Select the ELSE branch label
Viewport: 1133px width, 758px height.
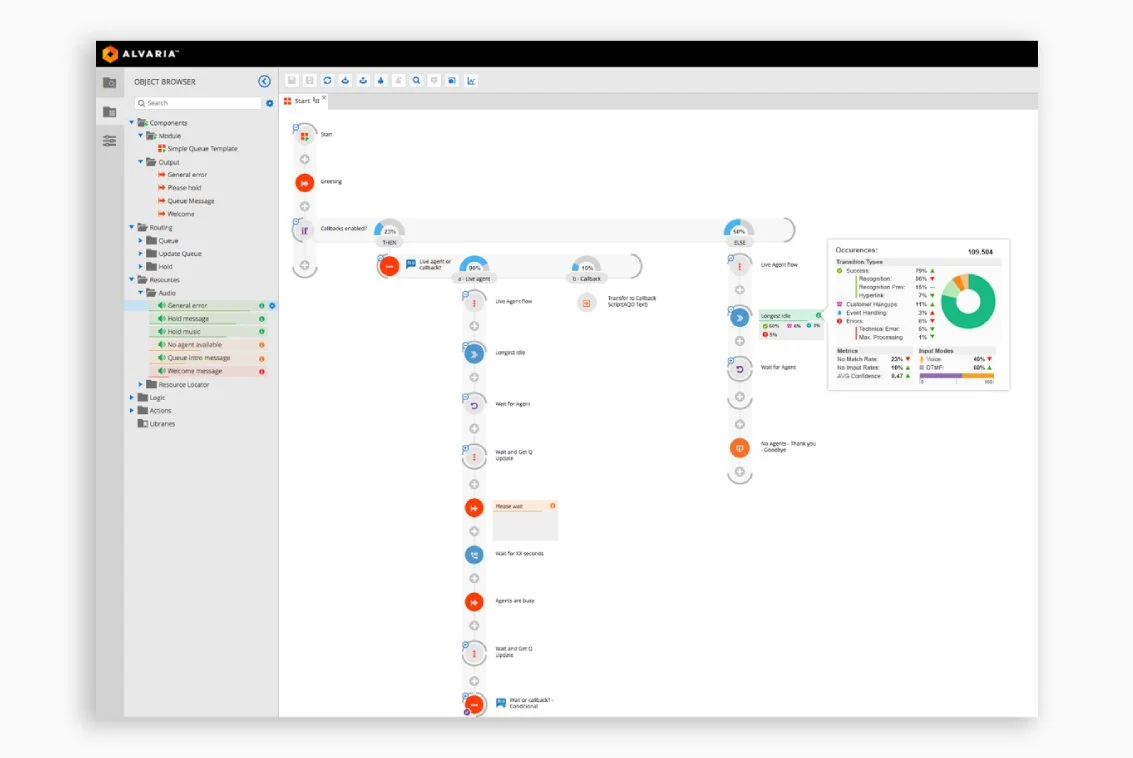coord(739,243)
